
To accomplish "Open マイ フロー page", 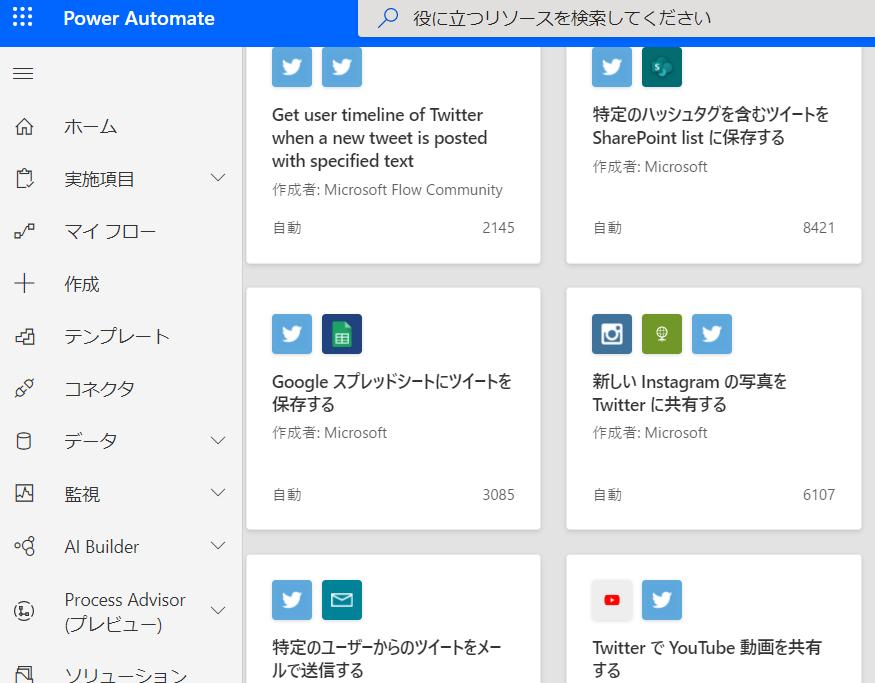I will pos(110,231).
